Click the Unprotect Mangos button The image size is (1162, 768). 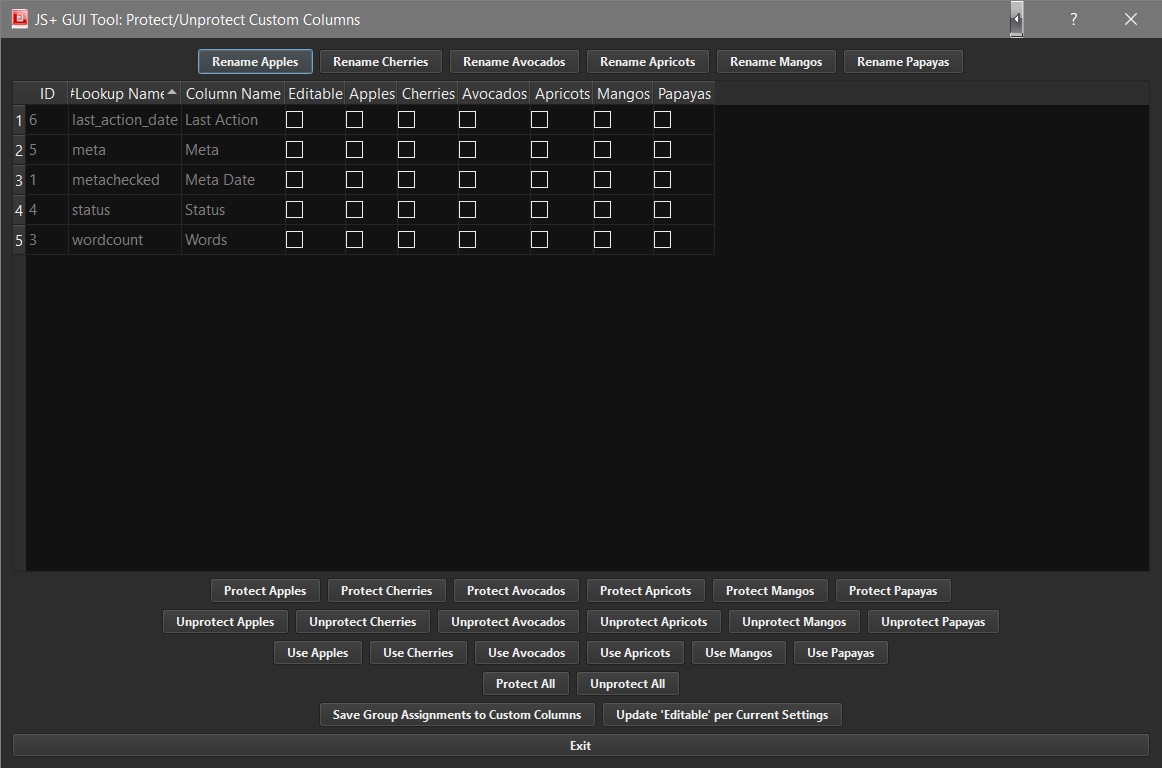click(794, 622)
